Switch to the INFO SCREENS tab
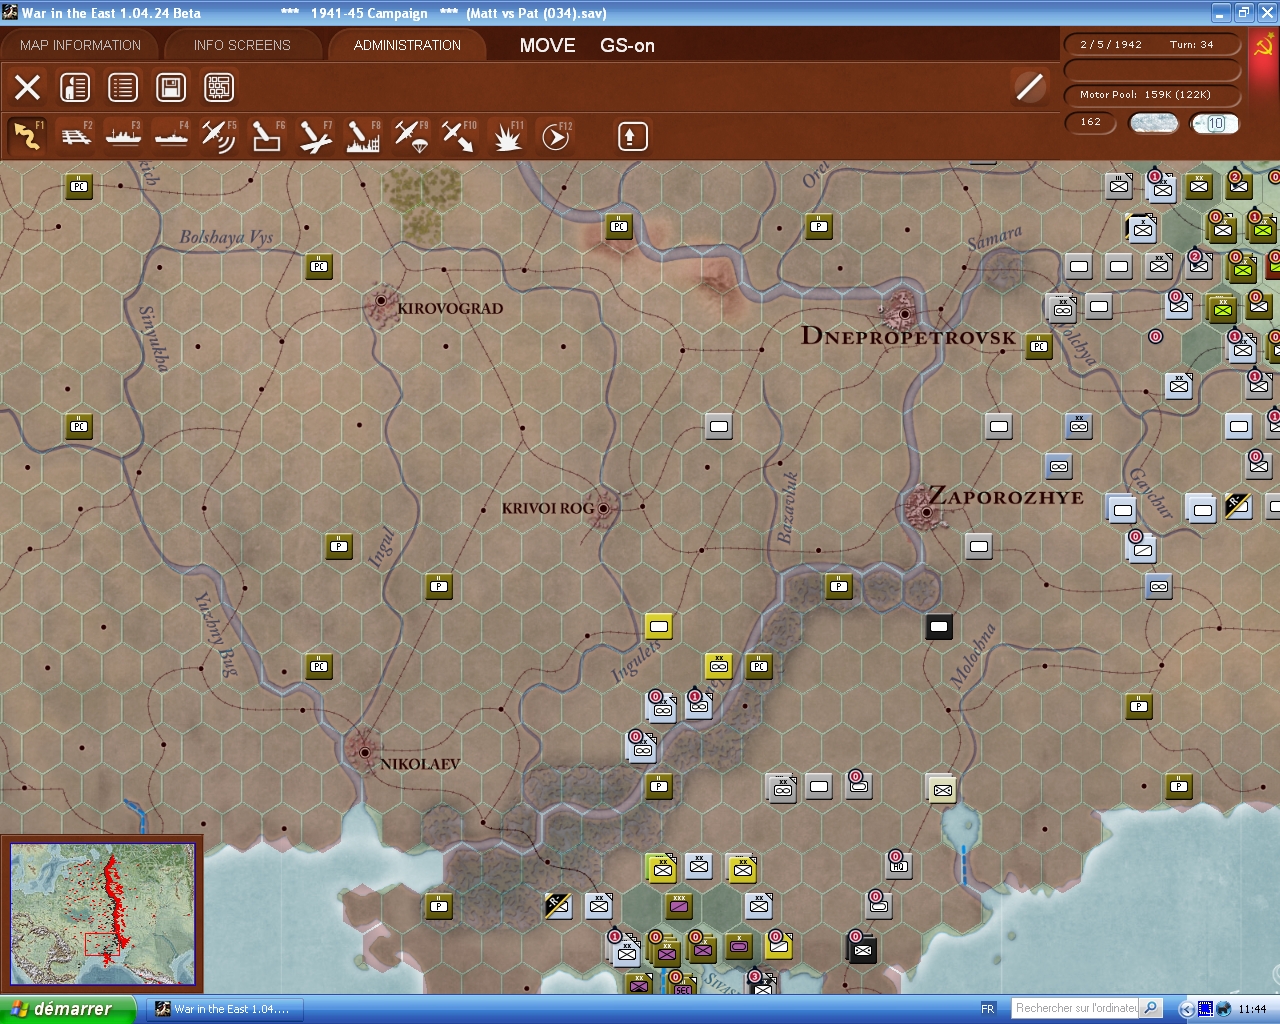This screenshot has width=1280, height=1024. point(242,45)
